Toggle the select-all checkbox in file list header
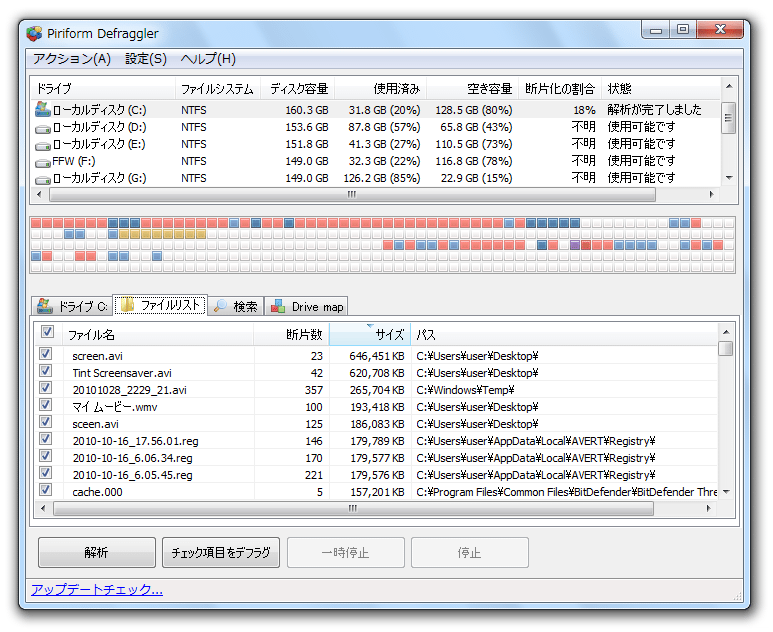This screenshot has height=632, width=773. tap(47, 332)
